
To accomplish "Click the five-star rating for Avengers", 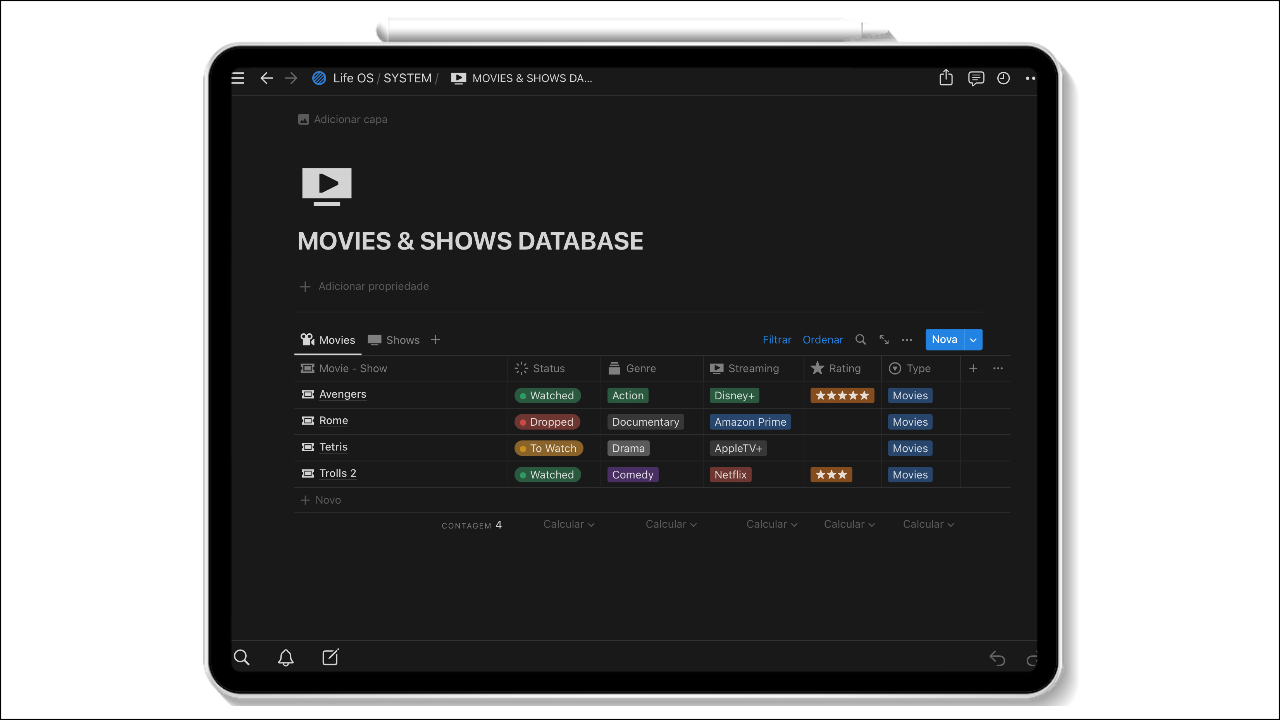I will pos(842,395).
